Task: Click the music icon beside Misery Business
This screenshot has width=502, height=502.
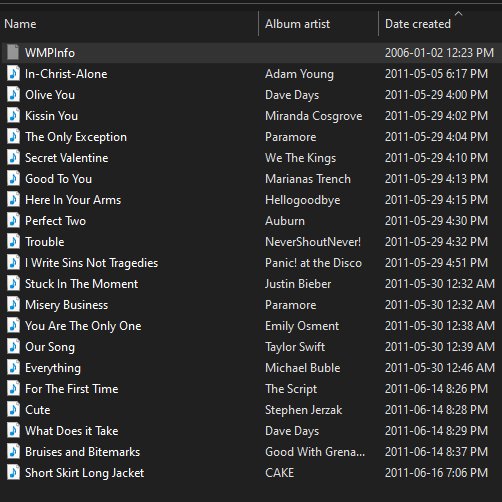Action: [13, 304]
